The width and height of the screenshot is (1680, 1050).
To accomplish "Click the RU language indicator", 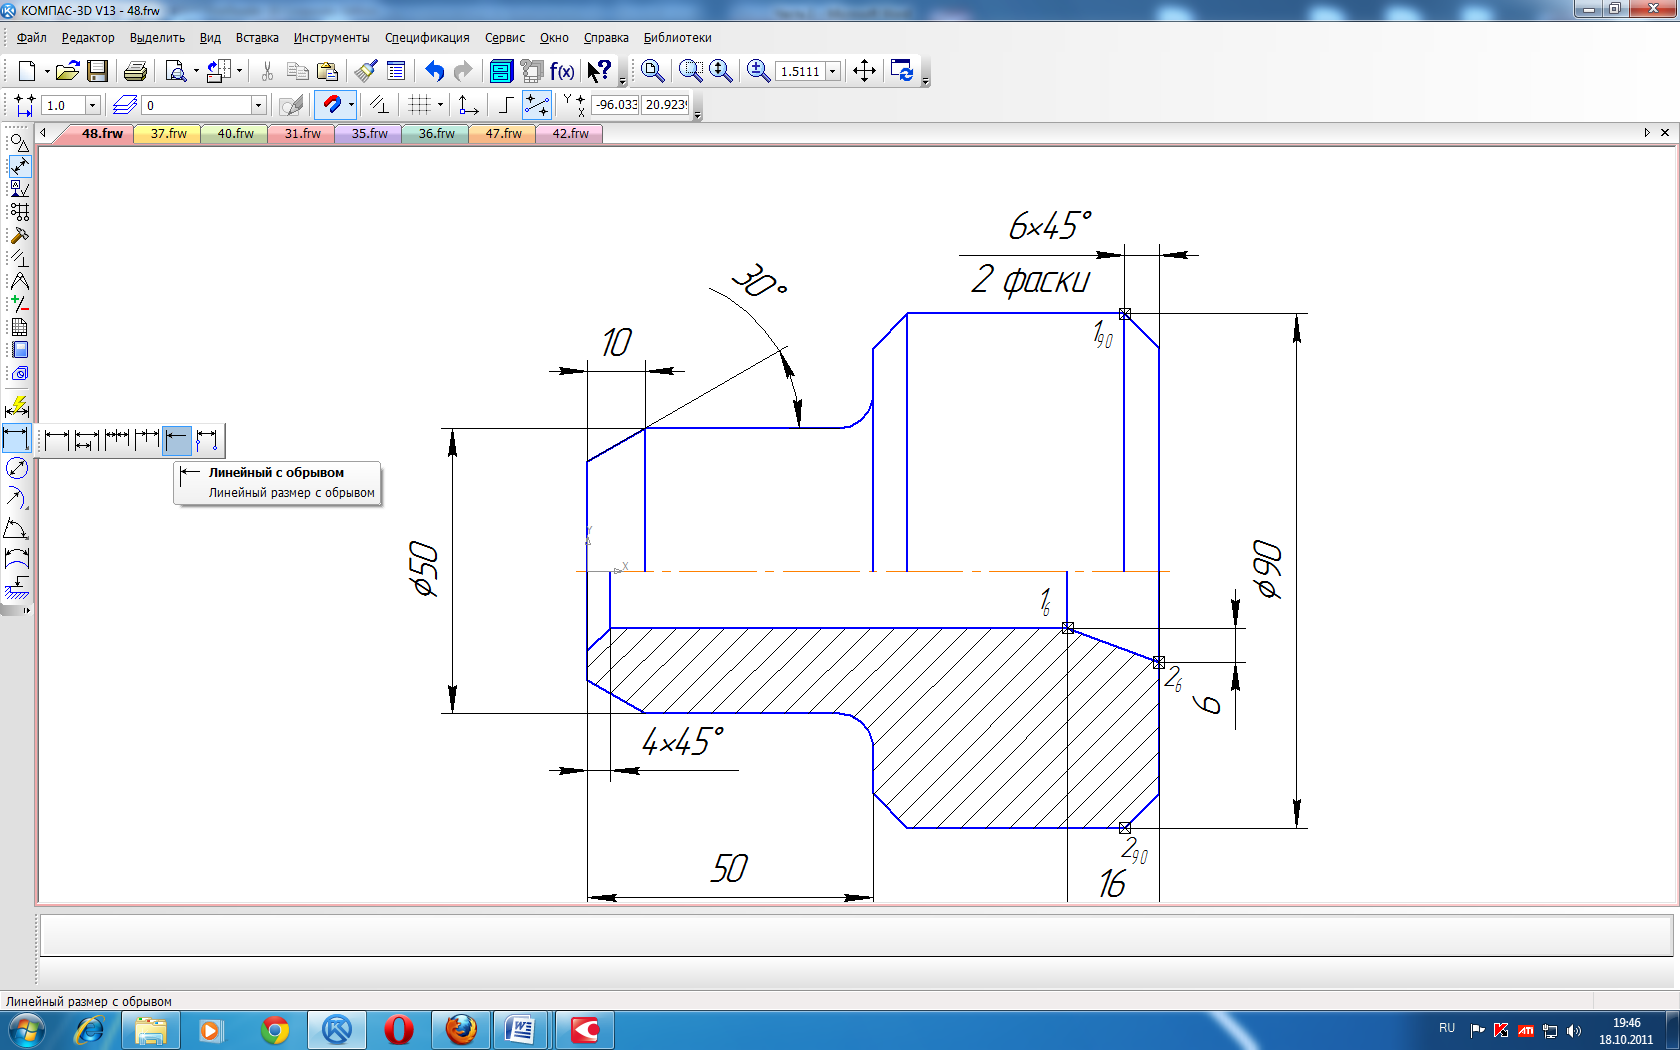I will click(1447, 1028).
